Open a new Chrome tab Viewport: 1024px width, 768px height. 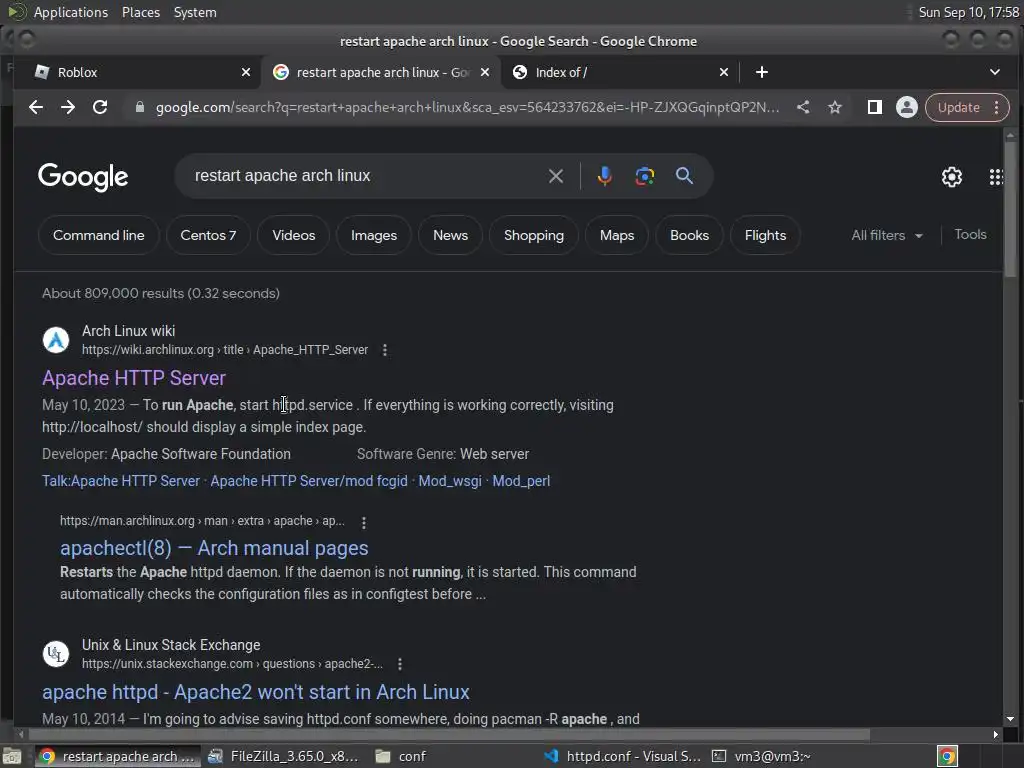761,72
